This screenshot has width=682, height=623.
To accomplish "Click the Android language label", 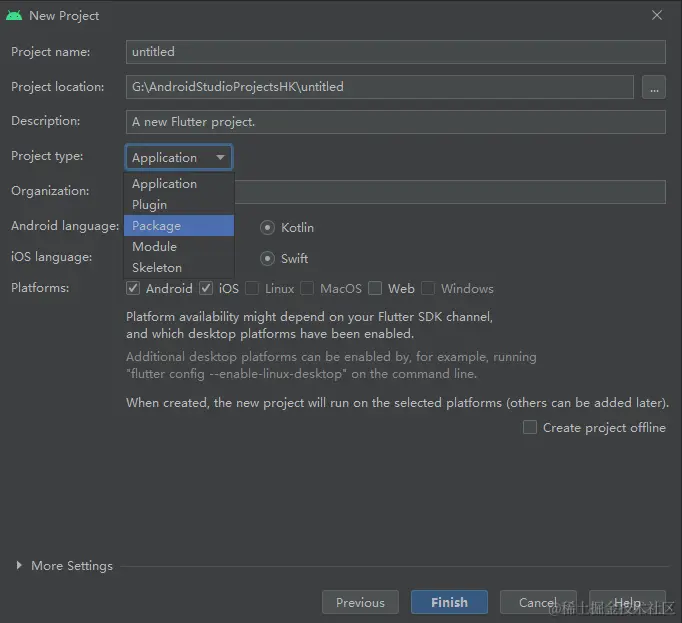I will [65, 226].
